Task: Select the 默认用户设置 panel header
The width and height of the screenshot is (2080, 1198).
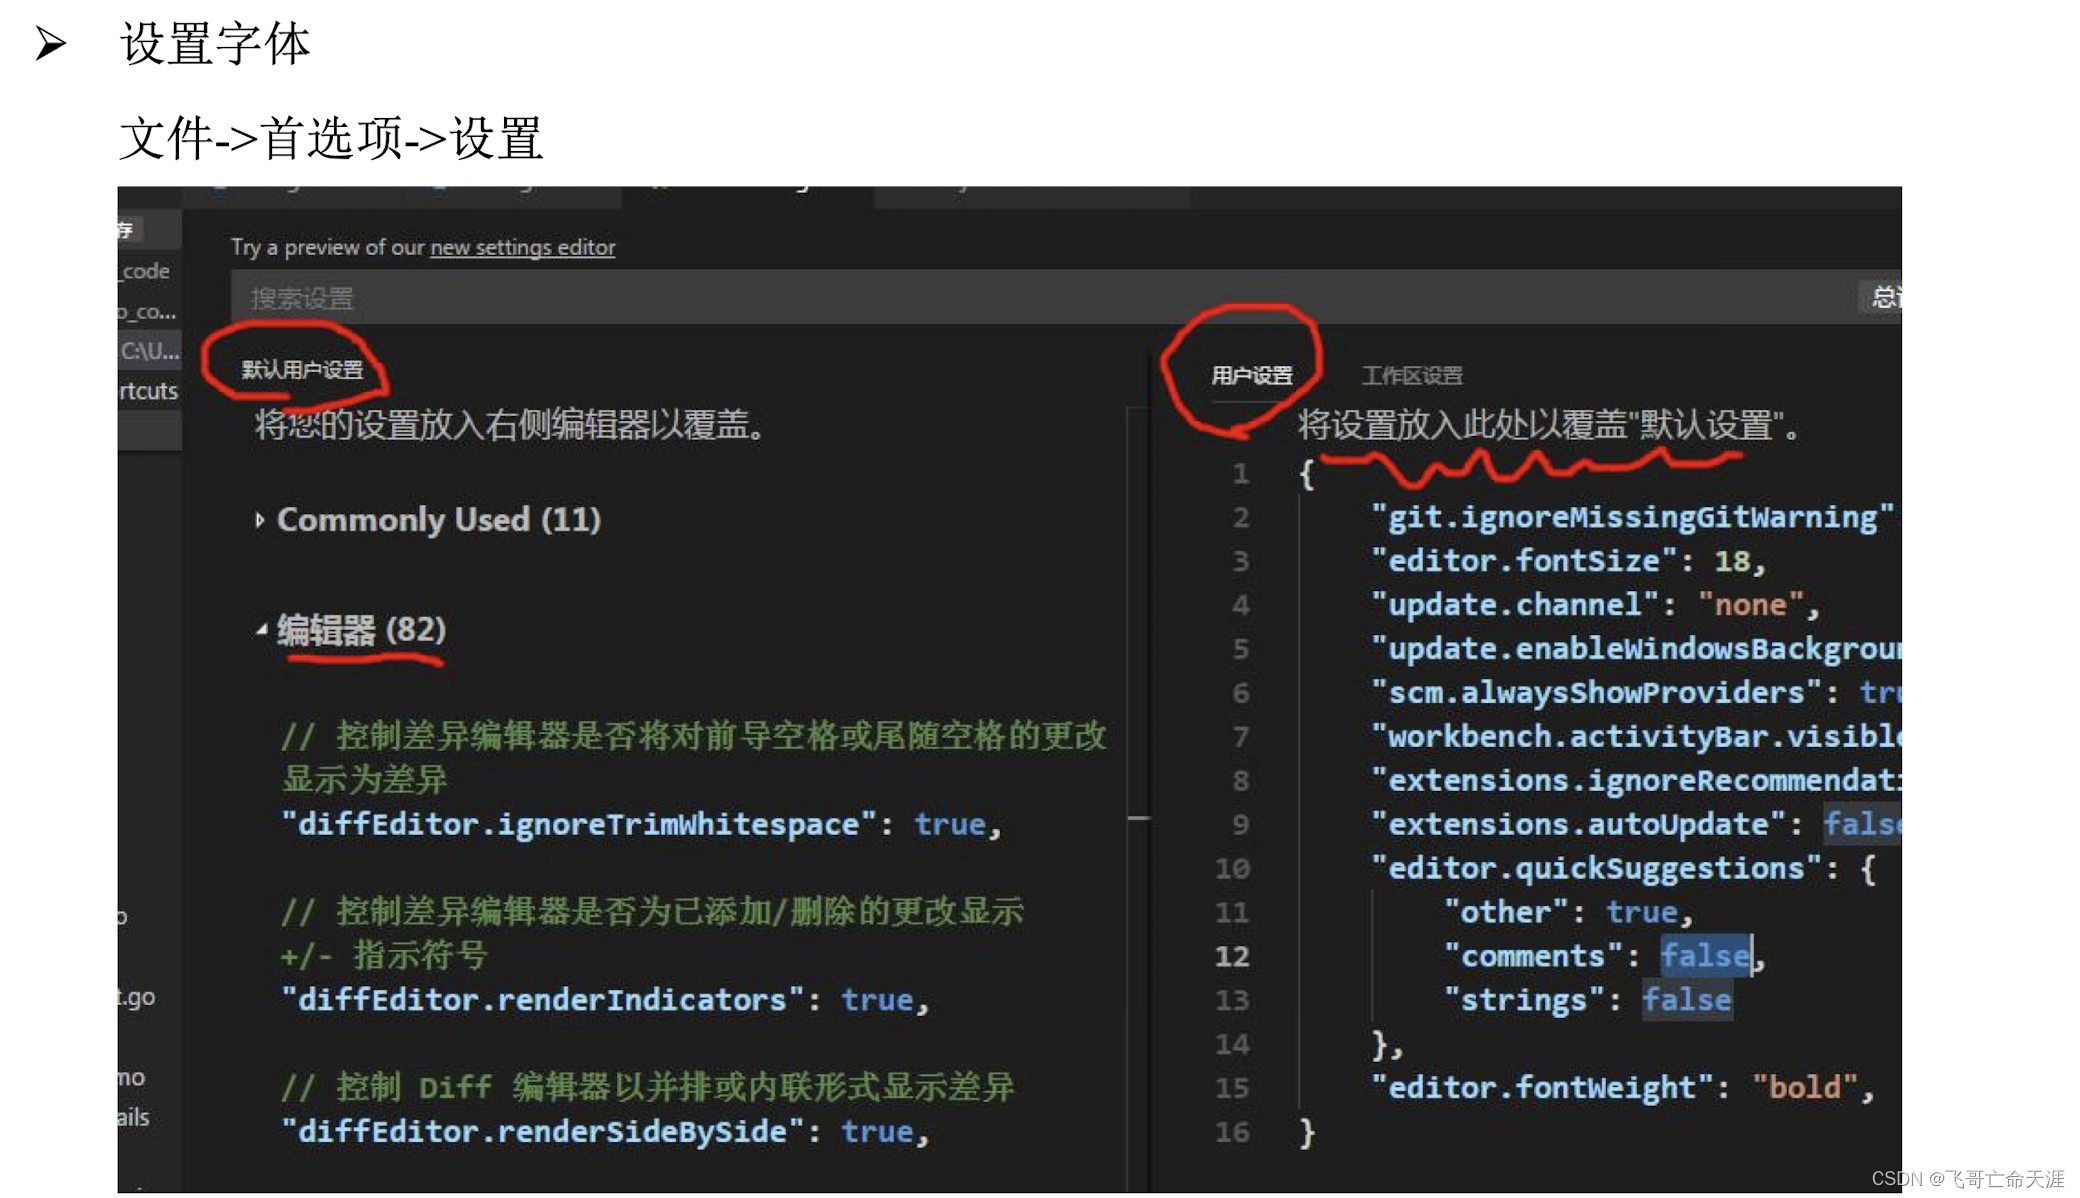Action: [x=302, y=370]
